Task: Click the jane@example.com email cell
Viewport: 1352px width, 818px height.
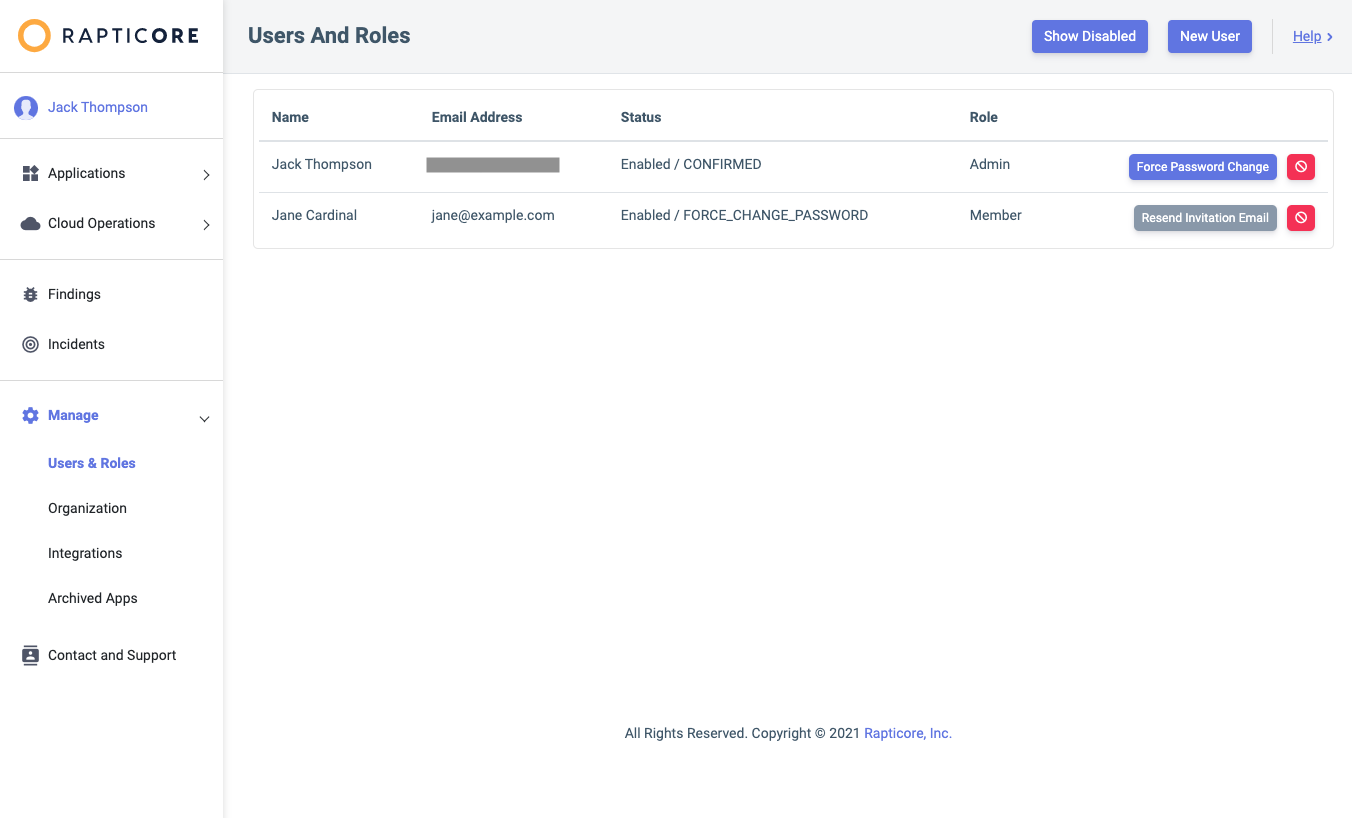Action: coord(493,215)
